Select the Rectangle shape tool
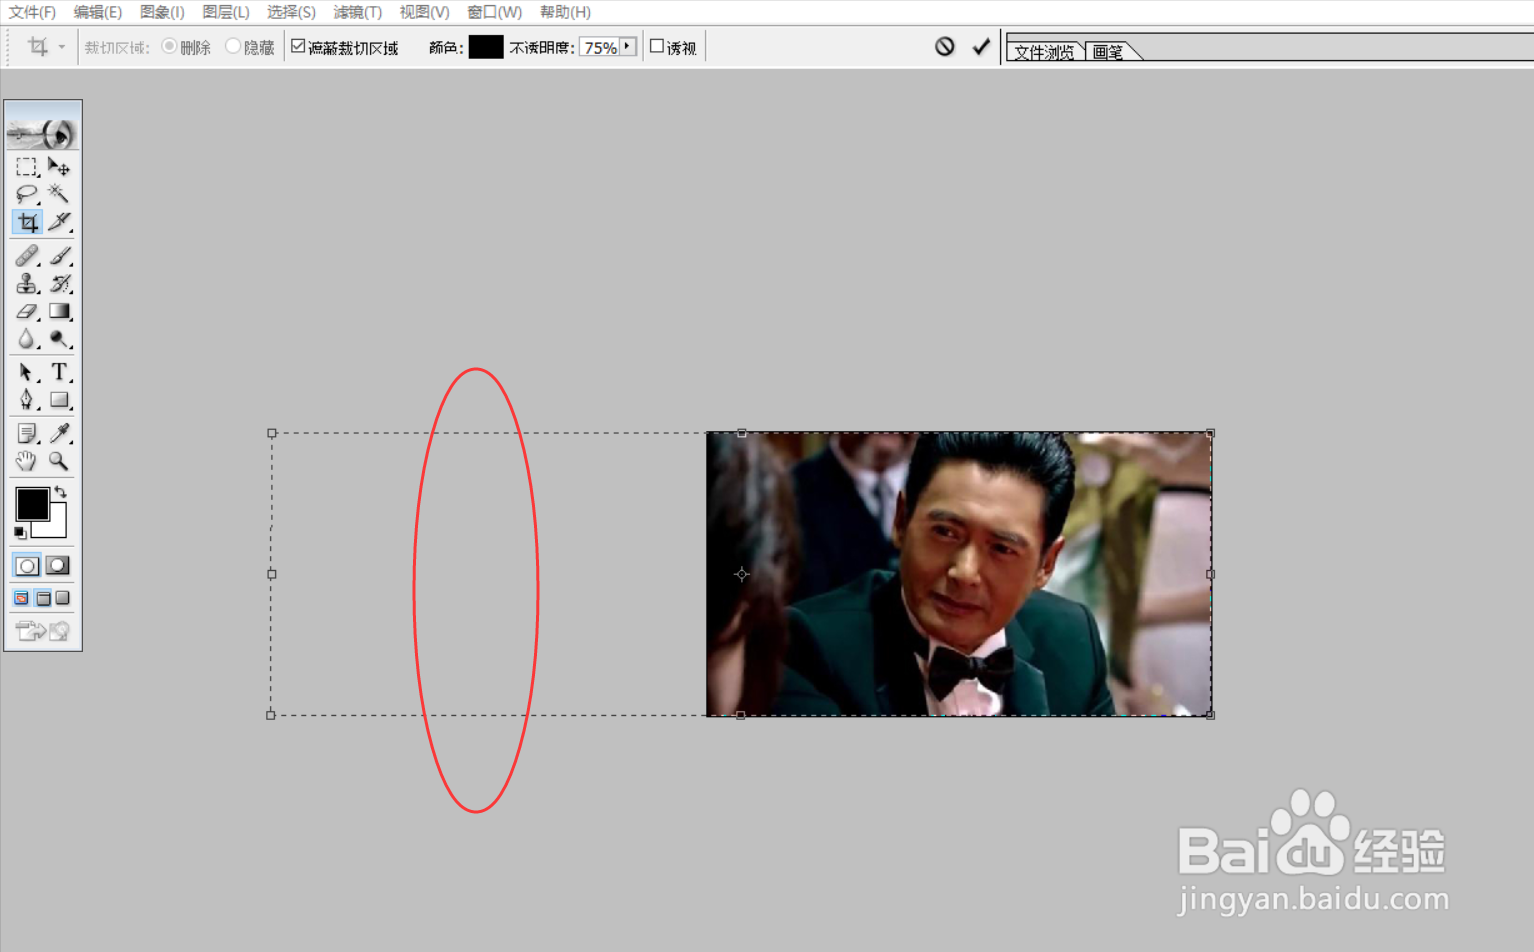 (x=59, y=400)
